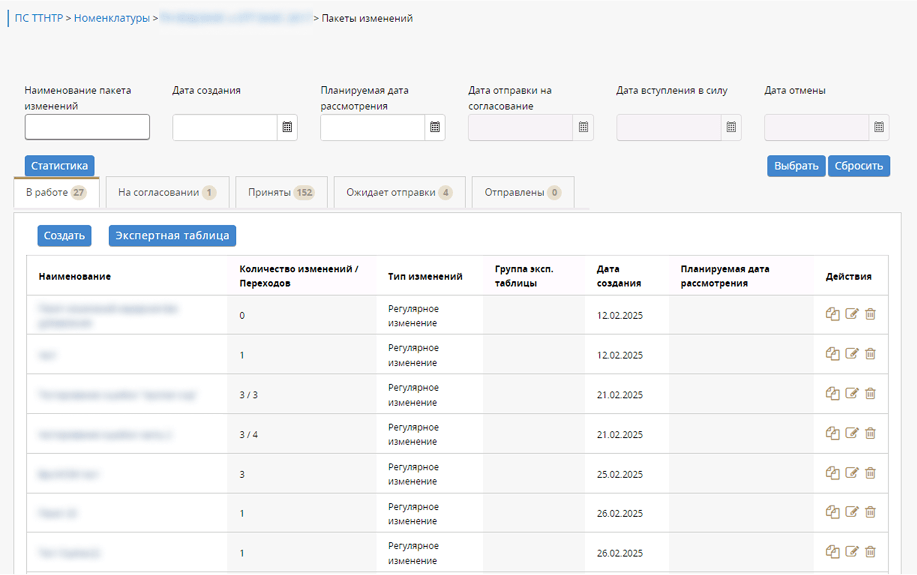The width and height of the screenshot is (917, 575).
Task: Select the Ожидает отправки tab
Action: point(399,193)
